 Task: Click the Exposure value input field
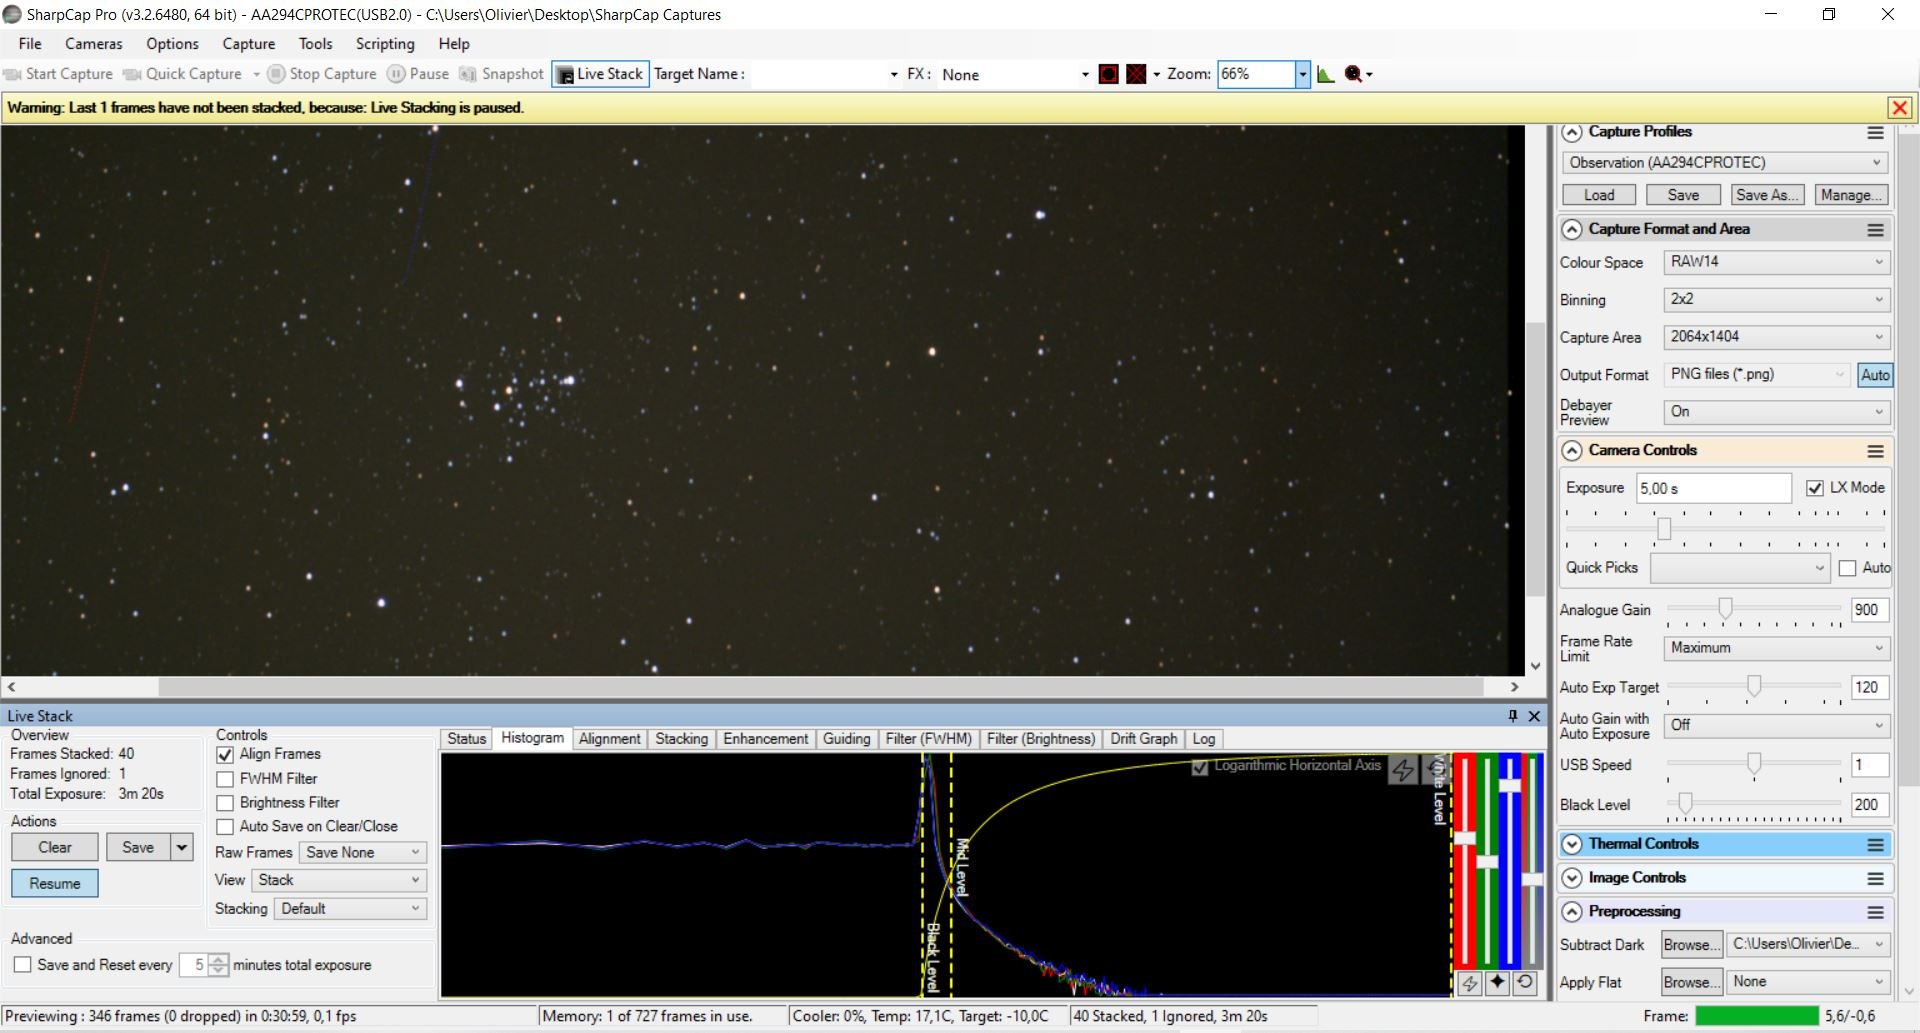[1713, 488]
